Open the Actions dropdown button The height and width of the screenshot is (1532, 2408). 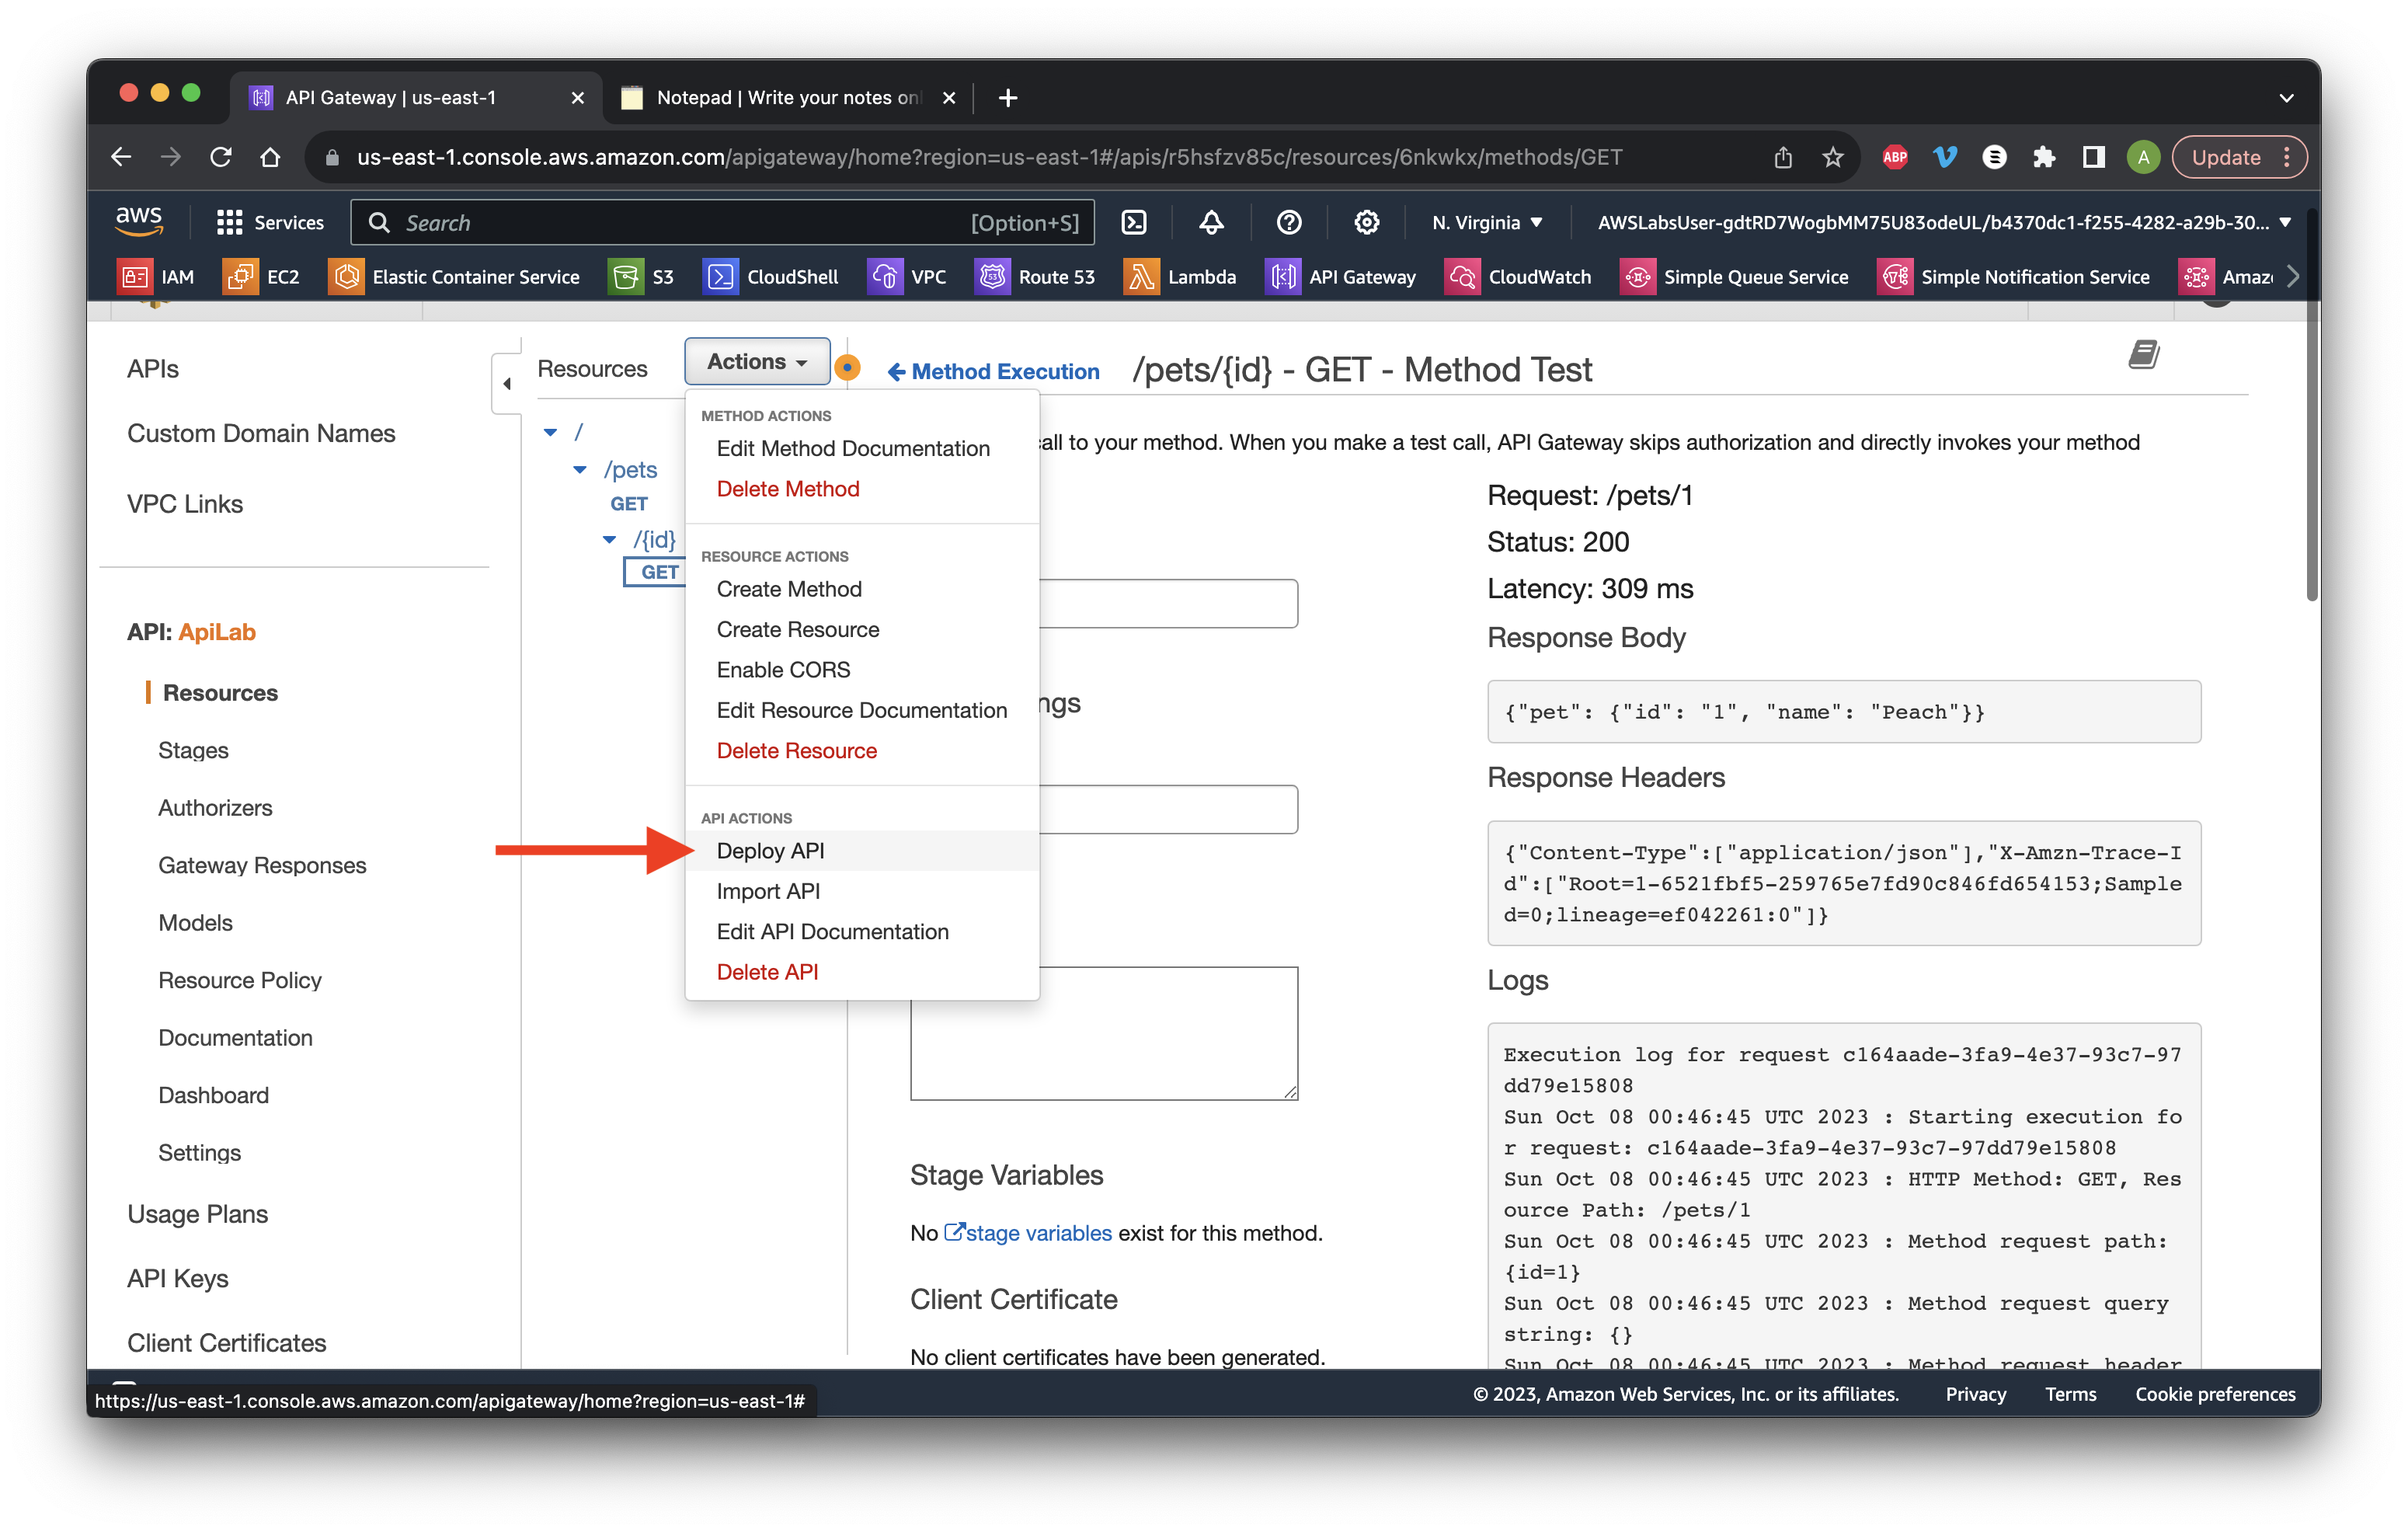coord(757,362)
